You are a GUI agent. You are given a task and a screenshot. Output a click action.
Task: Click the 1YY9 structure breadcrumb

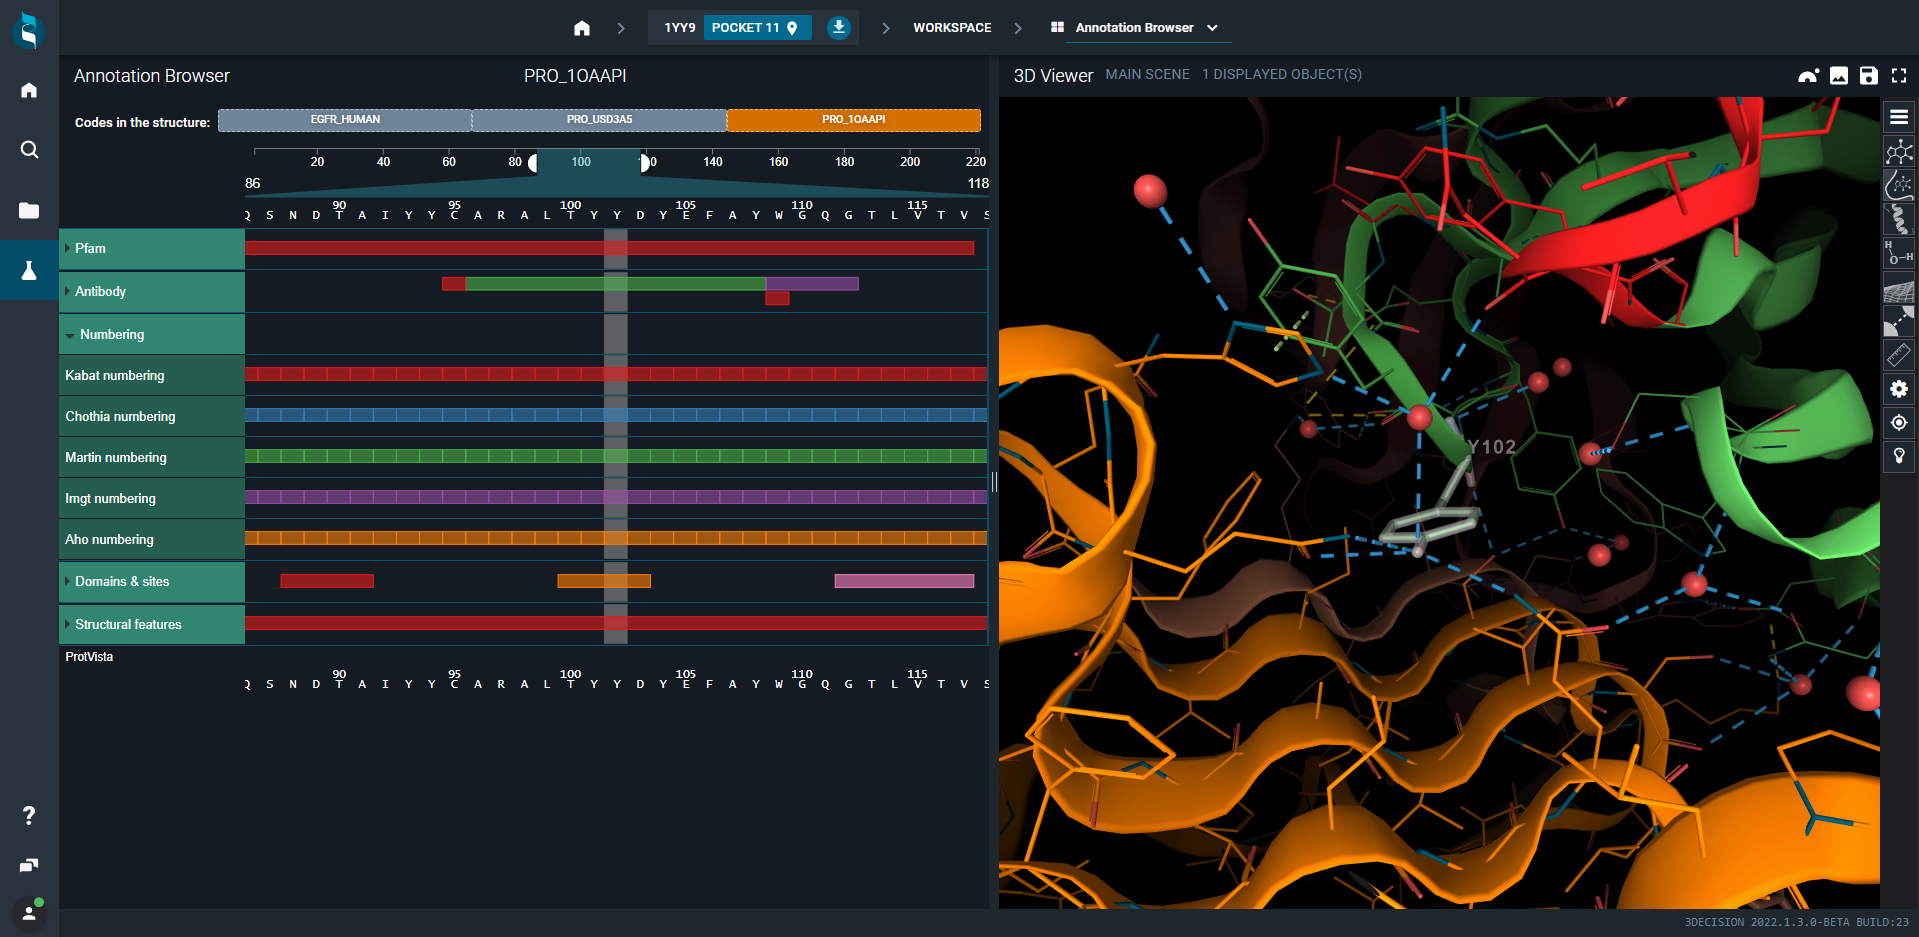click(x=679, y=28)
